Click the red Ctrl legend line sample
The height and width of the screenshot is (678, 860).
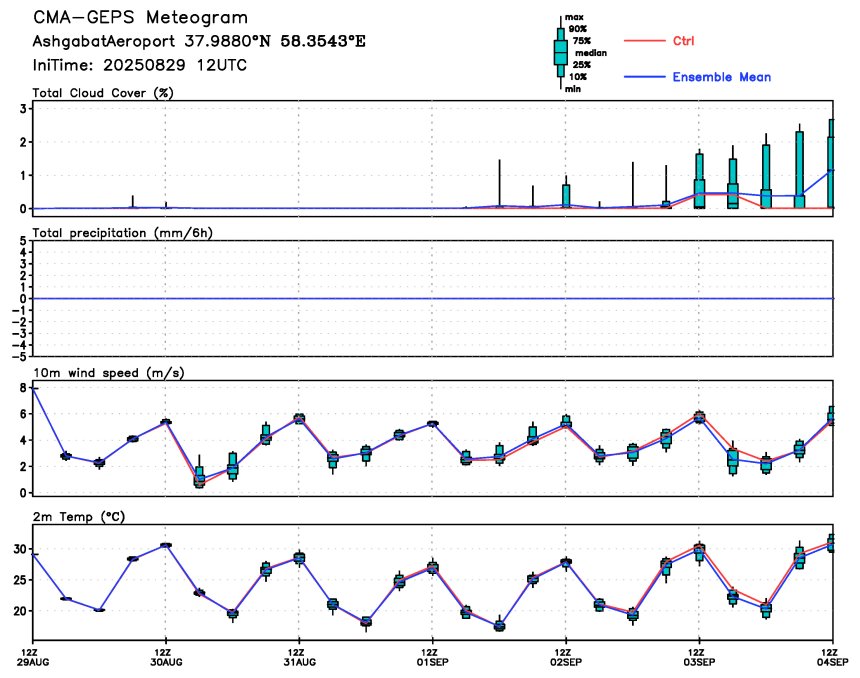(x=644, y=41)
